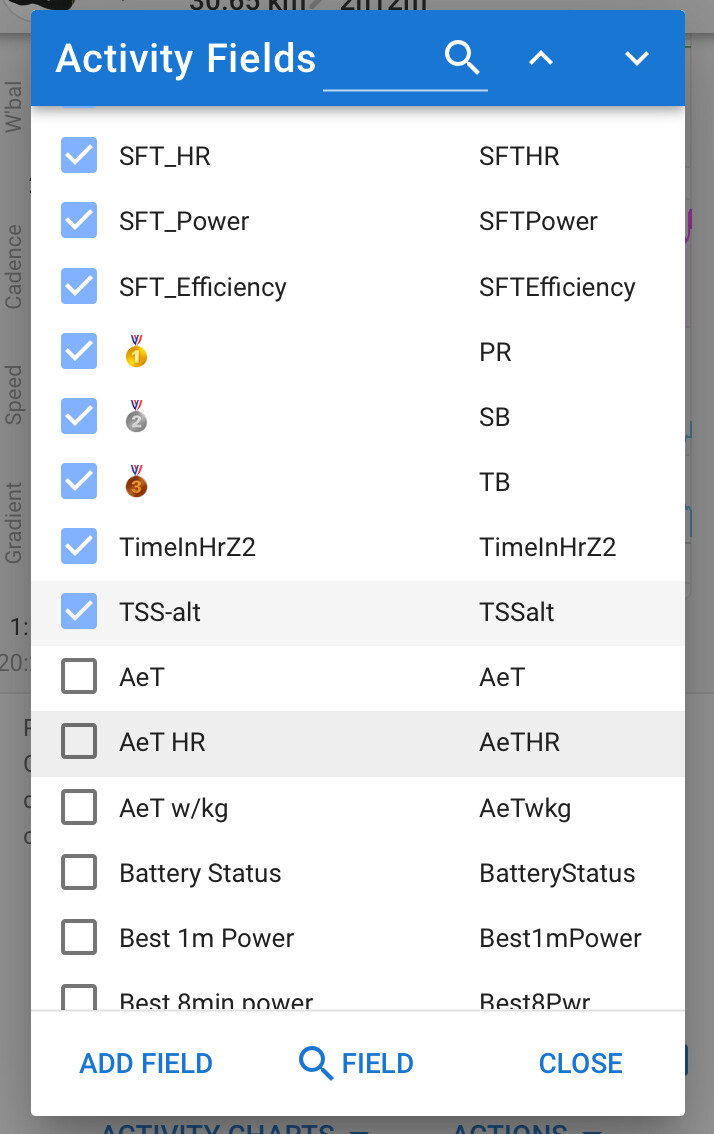Image resolution: width=714 pixels, height=1134 pixels.
Task: Click the search input field in header
Action: coord(405,61)
